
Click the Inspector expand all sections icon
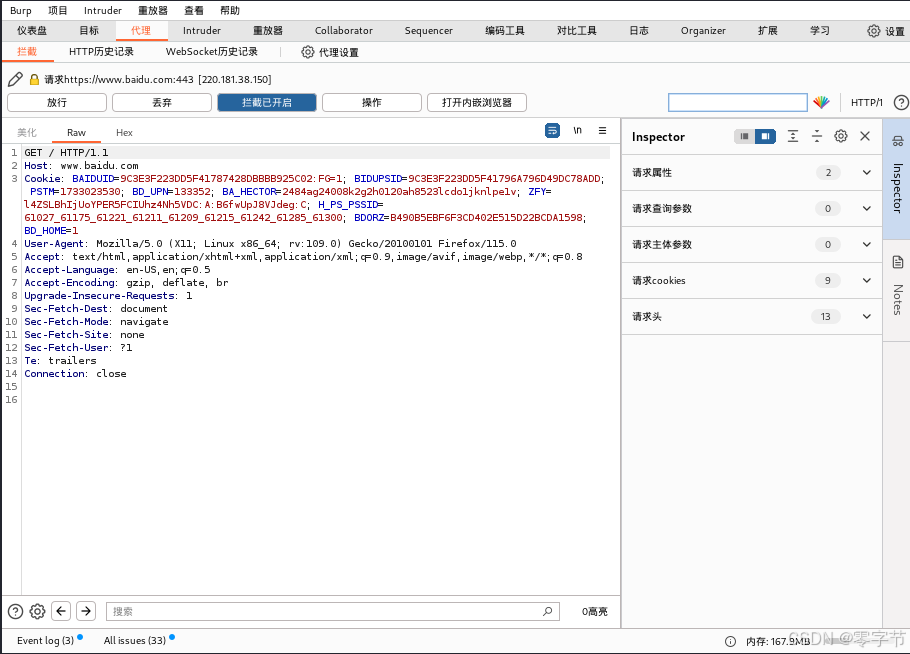(x=793, y=136)
